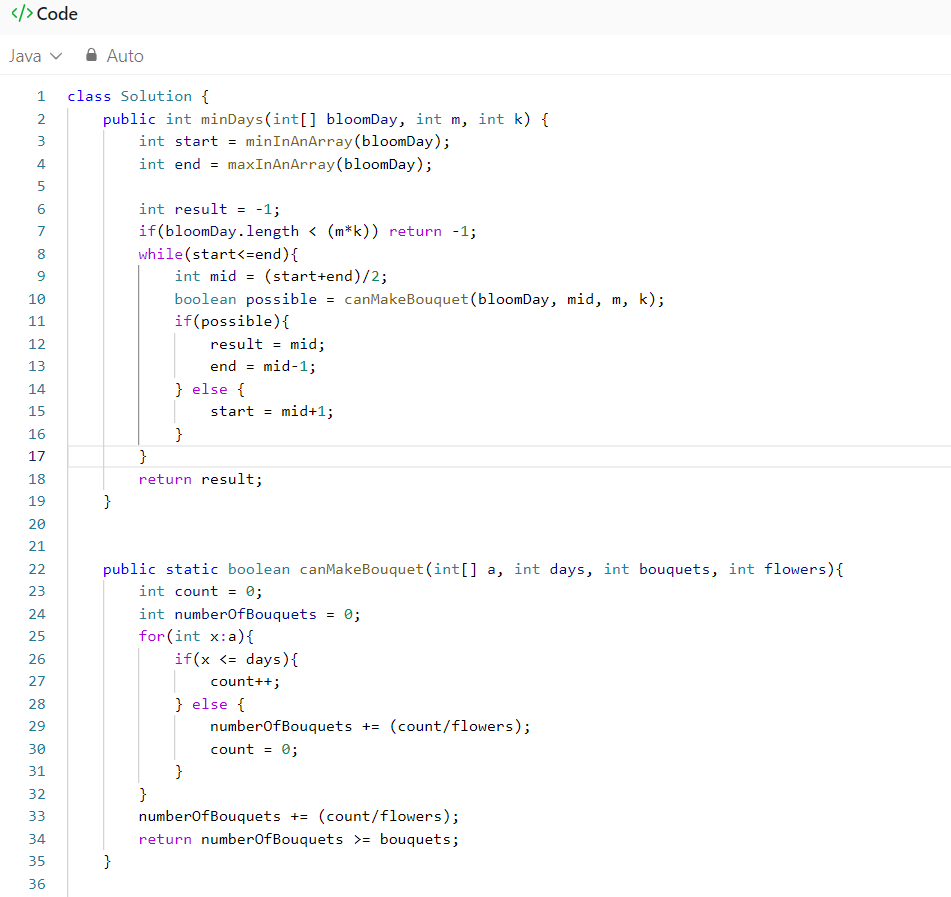Click '>= bouquets;' on line 34

coord(406,839)
